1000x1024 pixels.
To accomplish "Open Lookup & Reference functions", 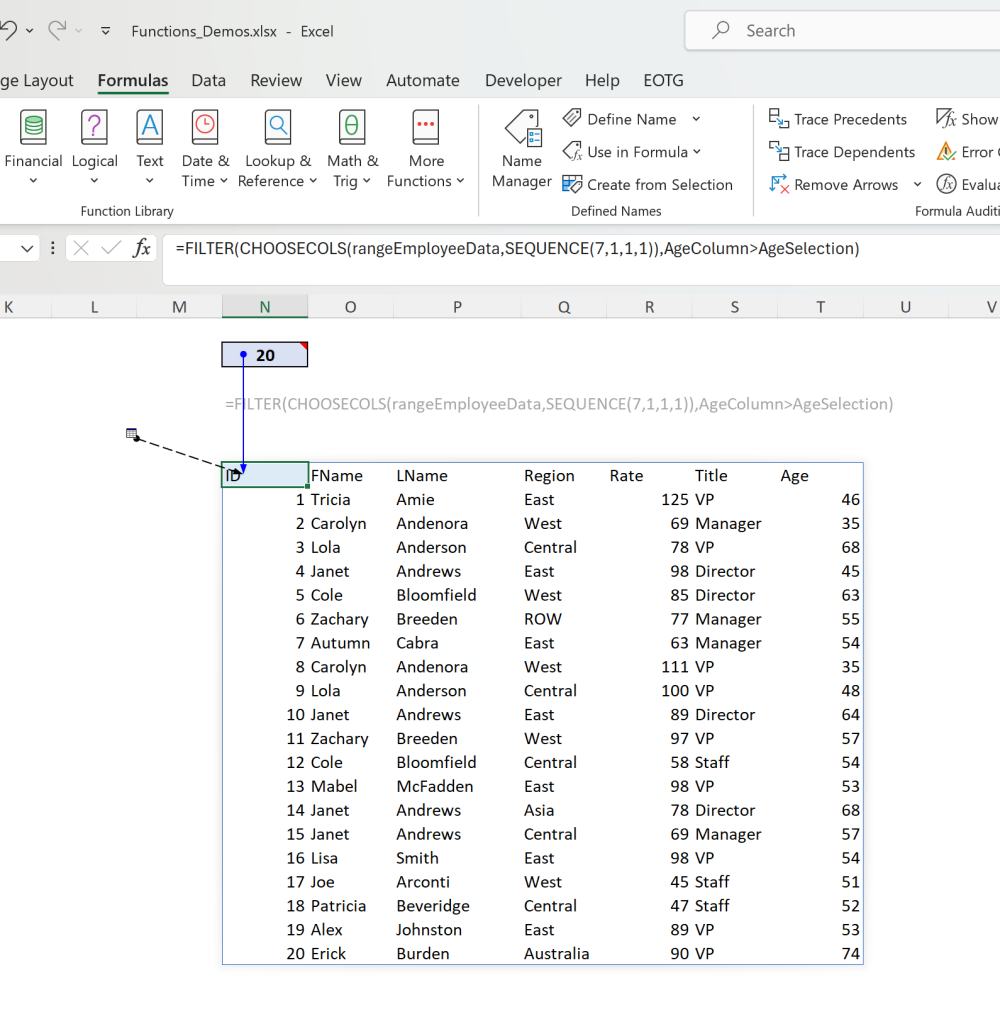I will pyautogui.click(x=278, y=147).
